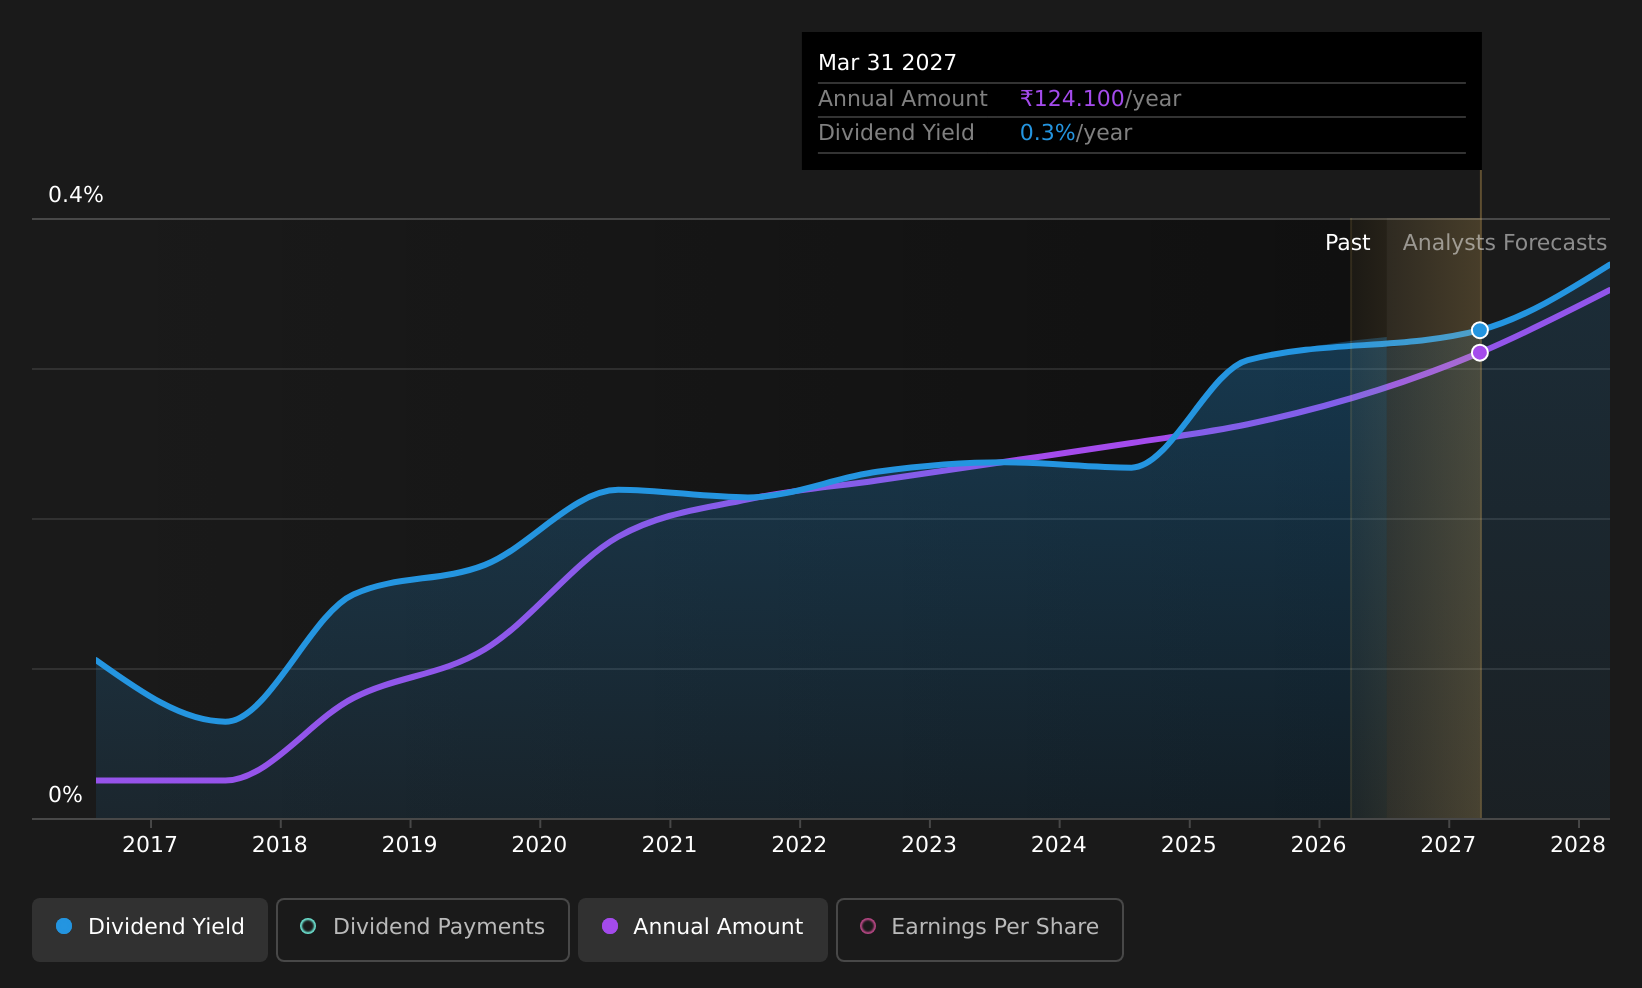
Task: Click the 'Annual Amount' tooltip row label
Action: (x=903, y=99)
